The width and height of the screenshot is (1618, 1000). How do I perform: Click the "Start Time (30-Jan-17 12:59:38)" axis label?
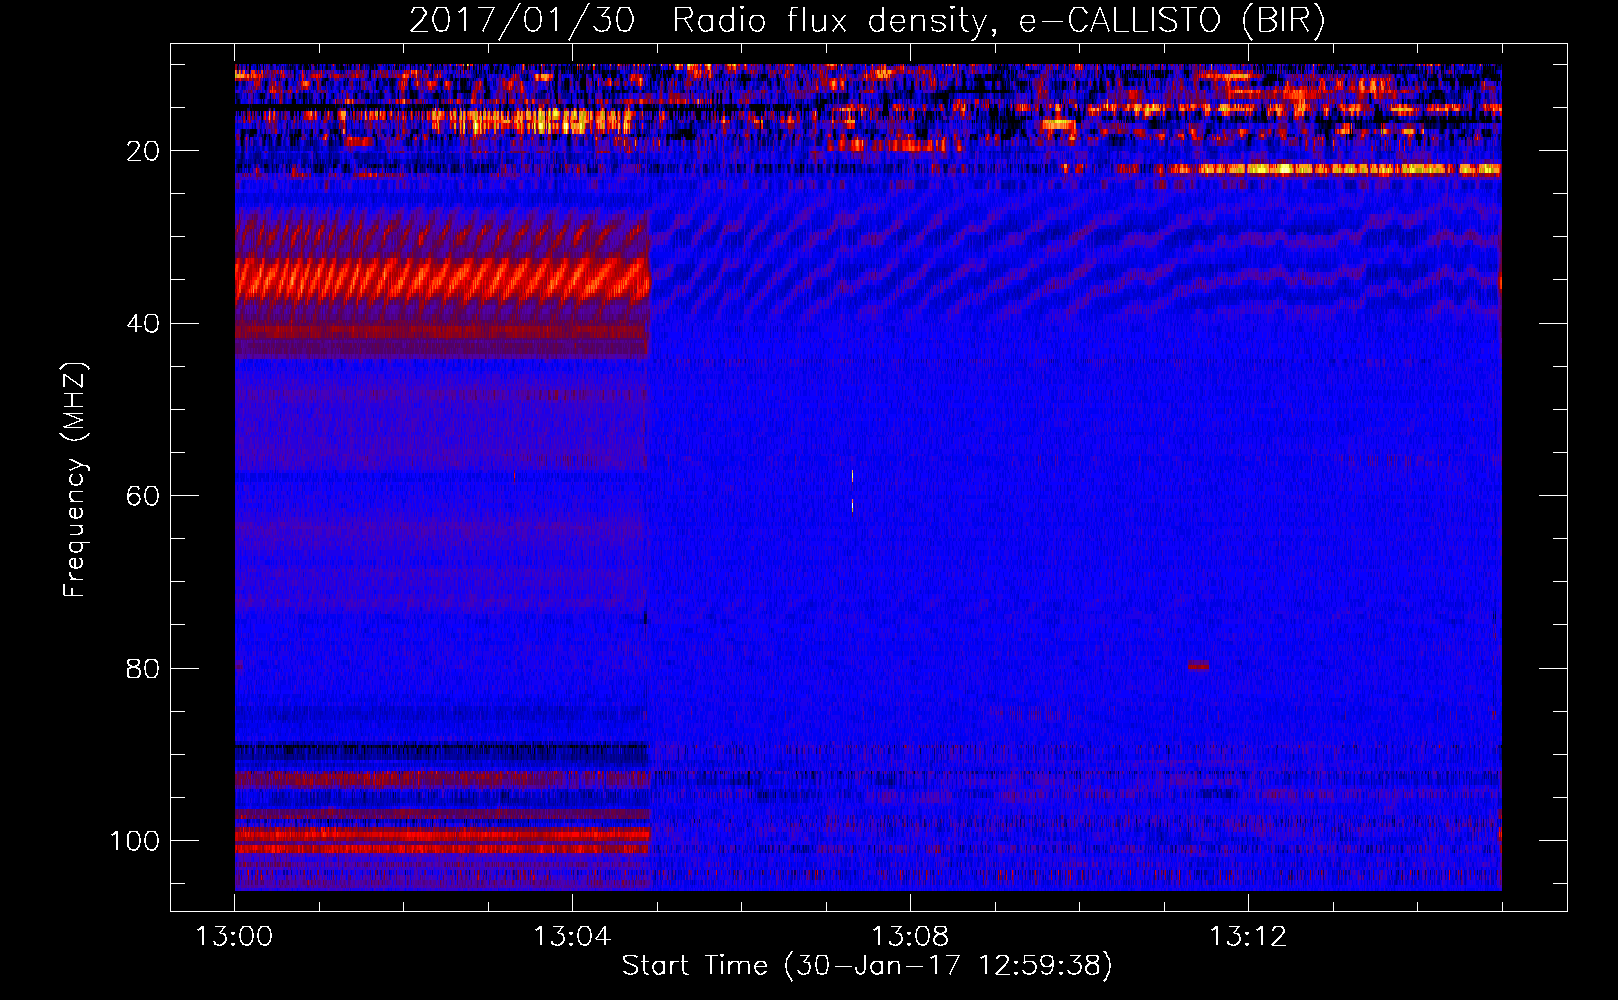pyautogui.click(x=867, y=966)
